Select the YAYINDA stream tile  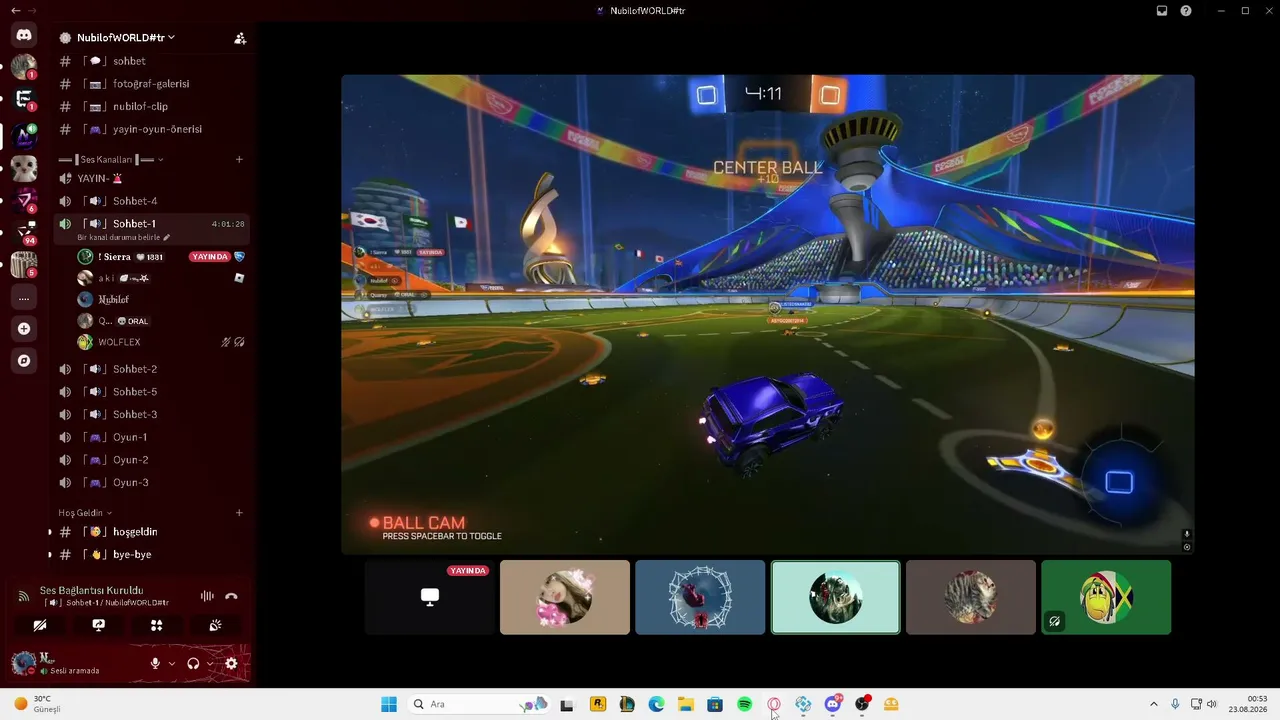click(x=430, y=597)
